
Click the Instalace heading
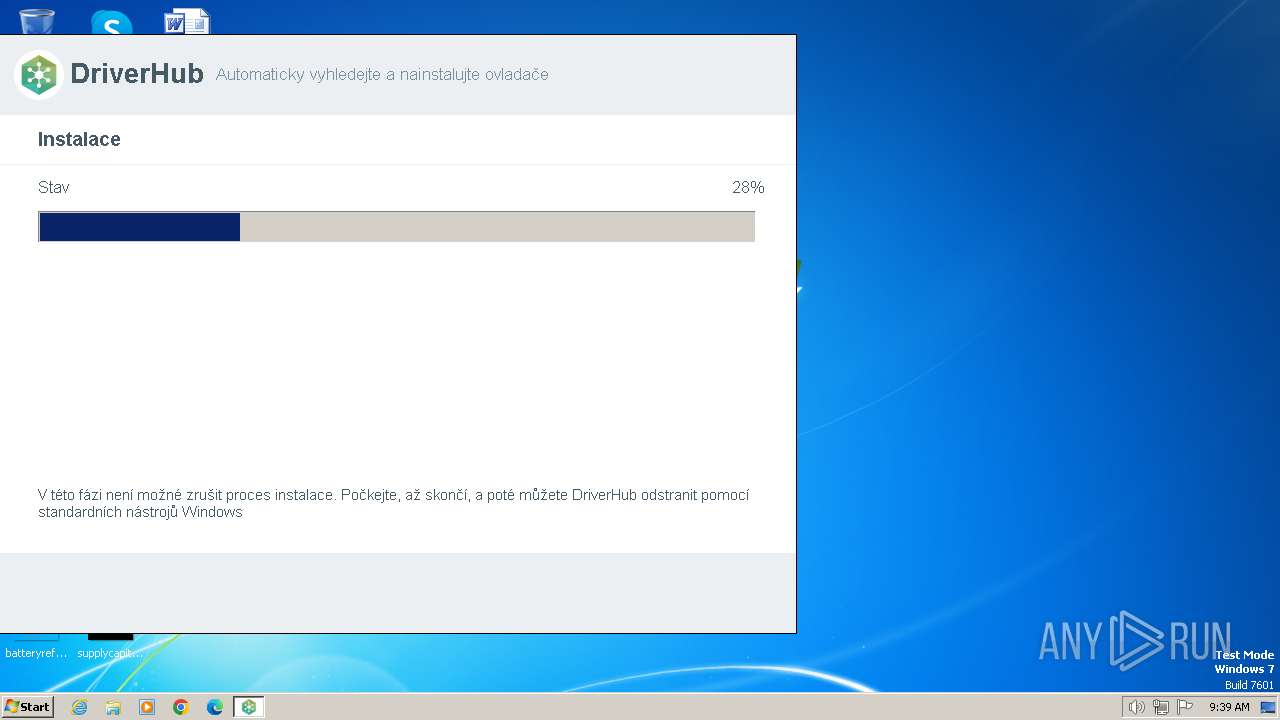pos(79,140)
